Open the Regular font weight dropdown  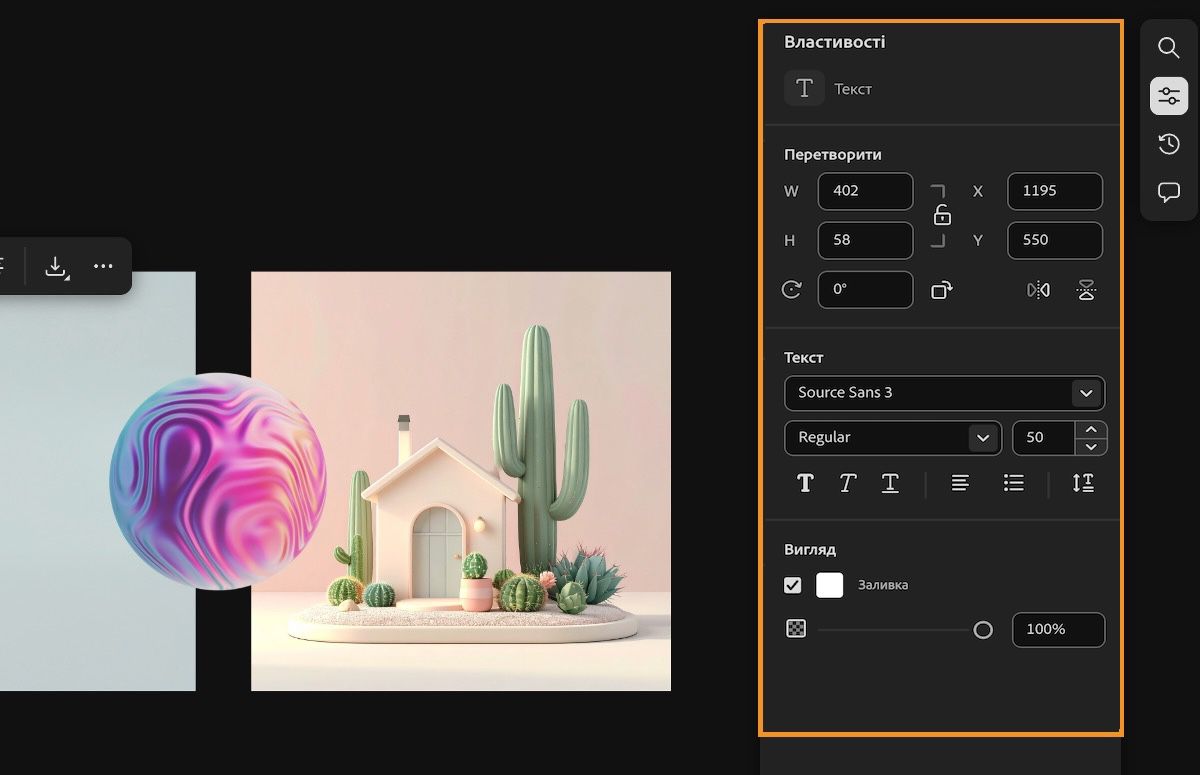893,437
